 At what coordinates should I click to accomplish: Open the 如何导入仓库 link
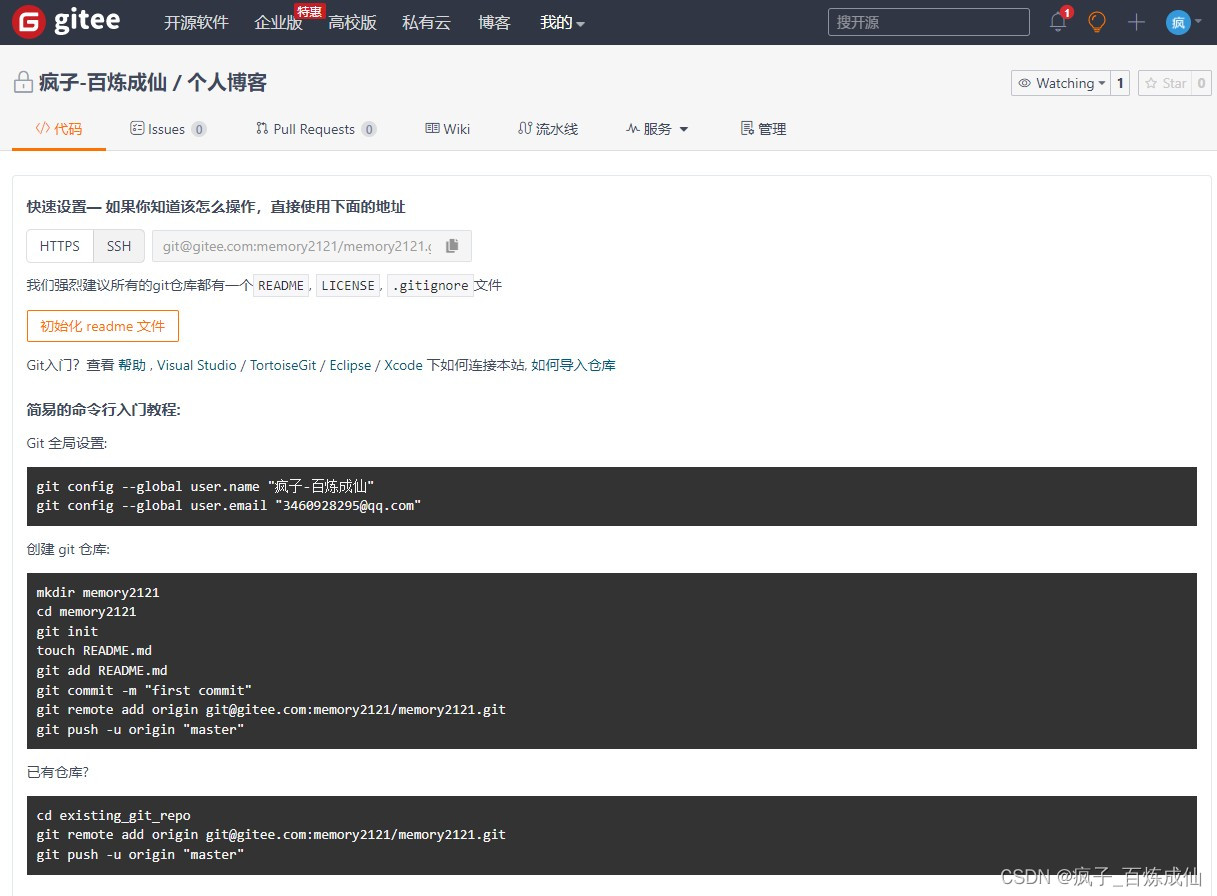[576, 365]
